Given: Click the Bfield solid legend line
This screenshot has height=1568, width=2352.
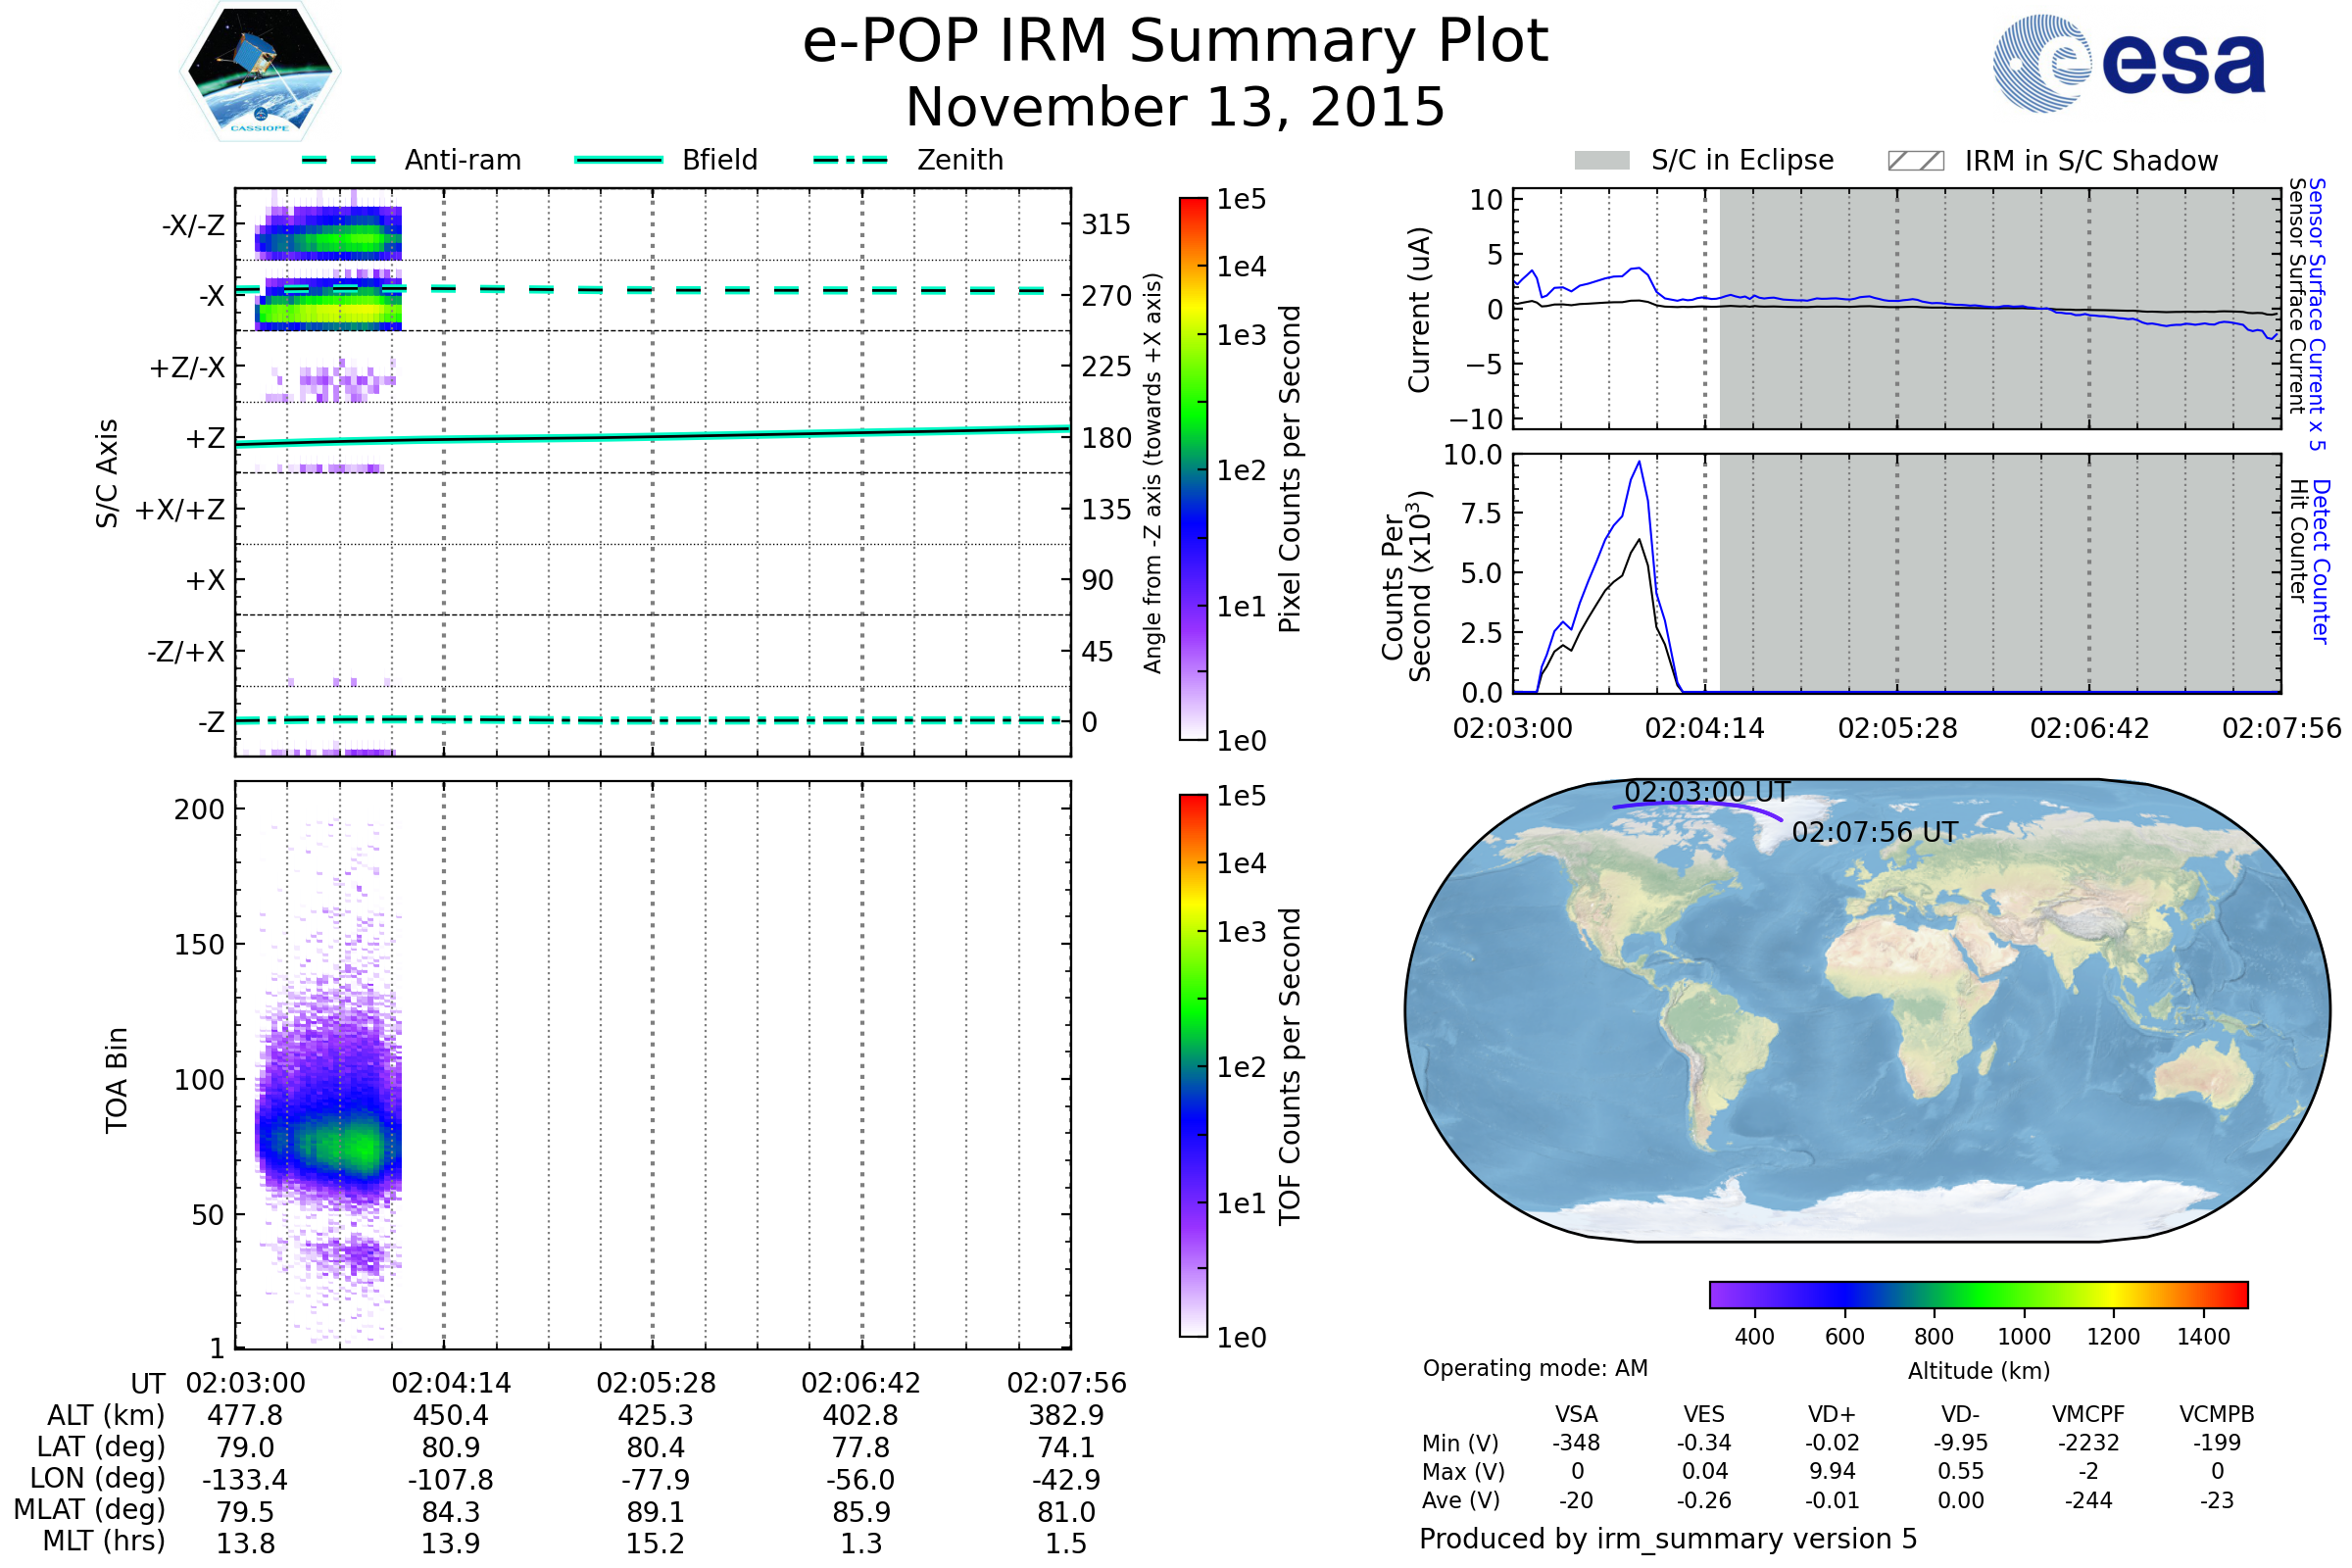Looking at the screenshot, I should [618, 160].
